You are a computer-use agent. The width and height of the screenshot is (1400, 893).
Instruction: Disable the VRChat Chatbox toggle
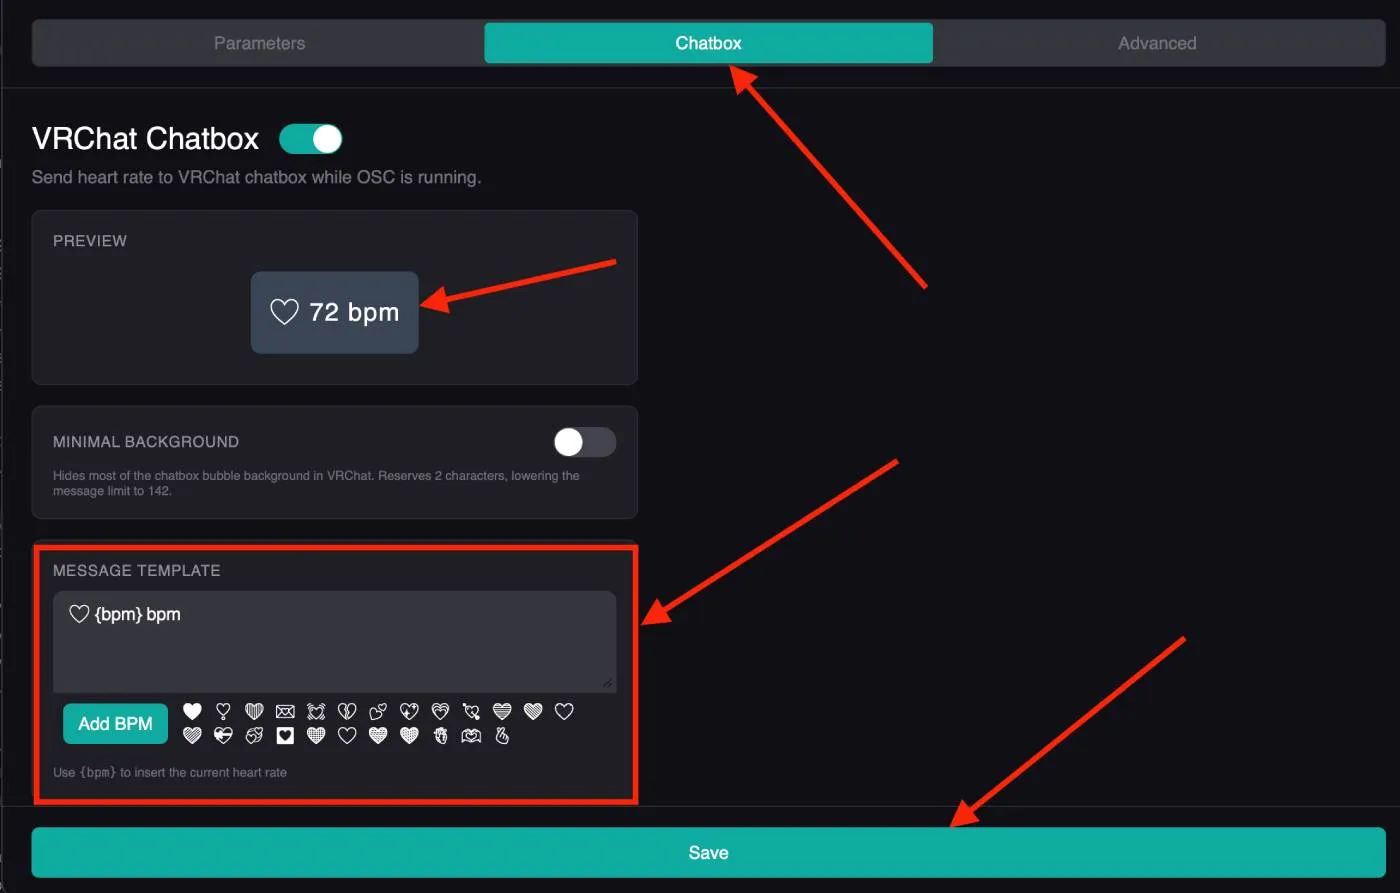point(311,139)
